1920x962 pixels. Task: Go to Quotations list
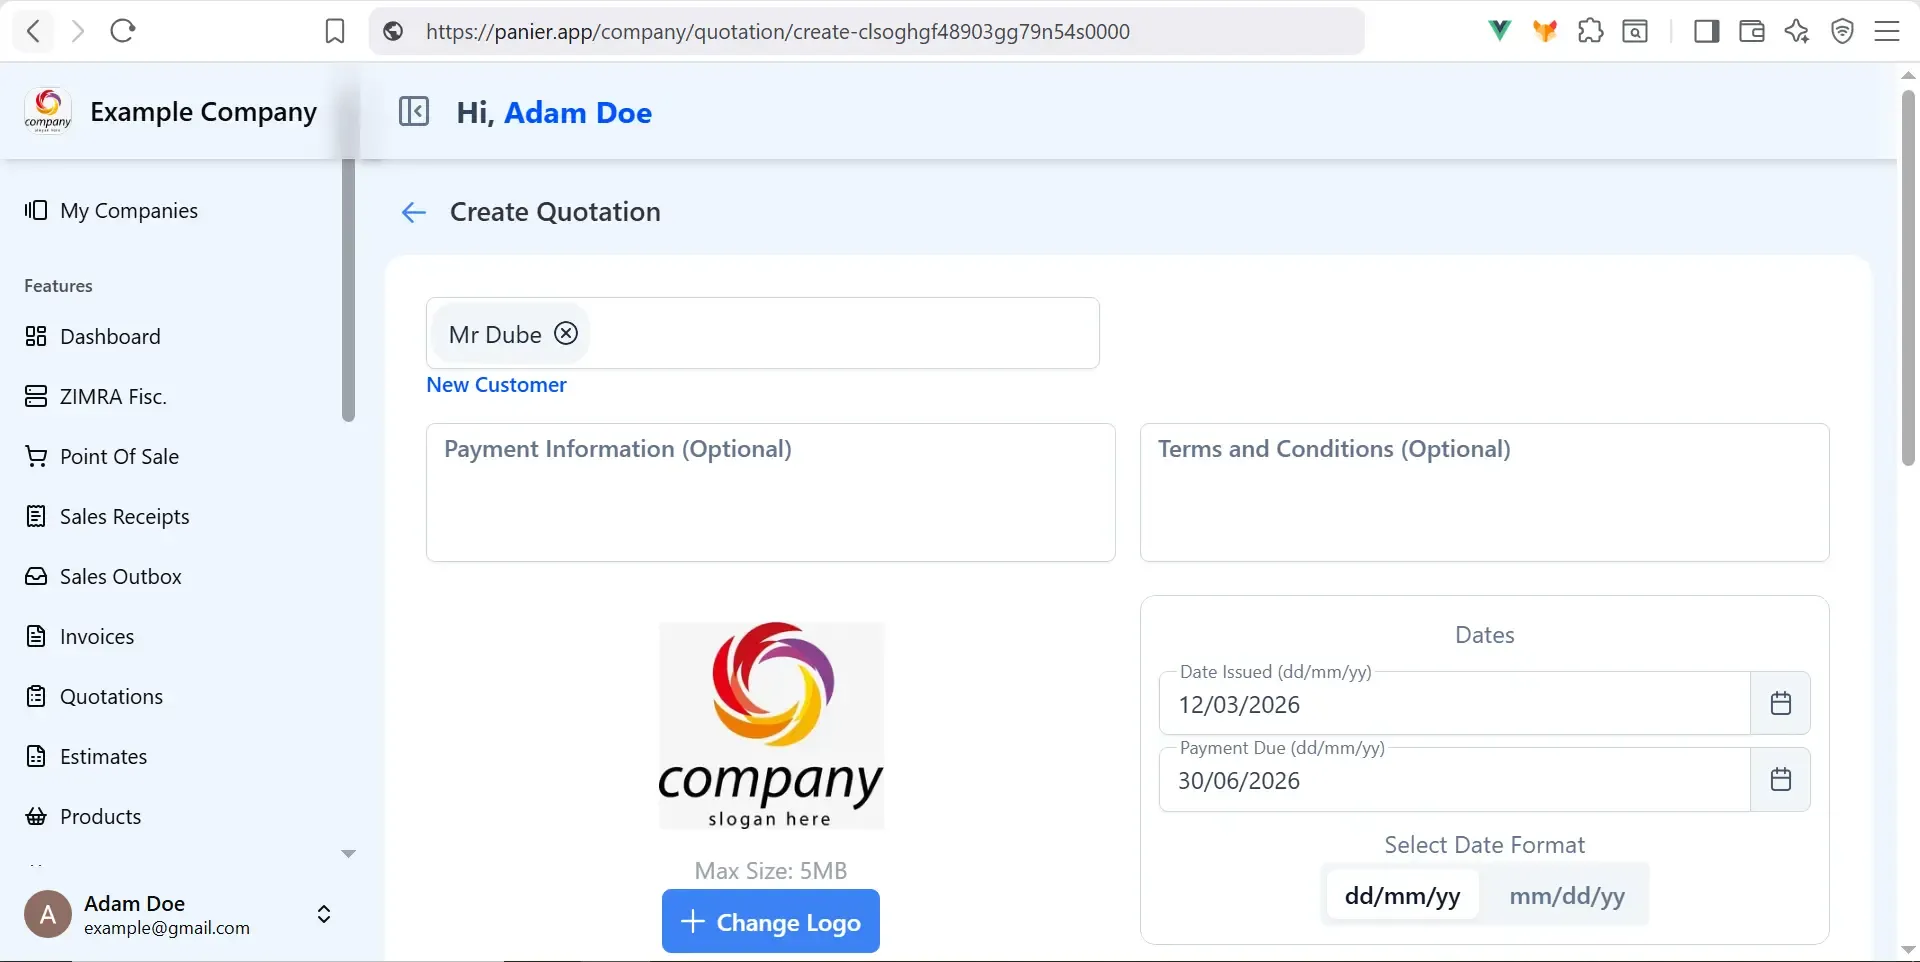[x=94, y=696]
